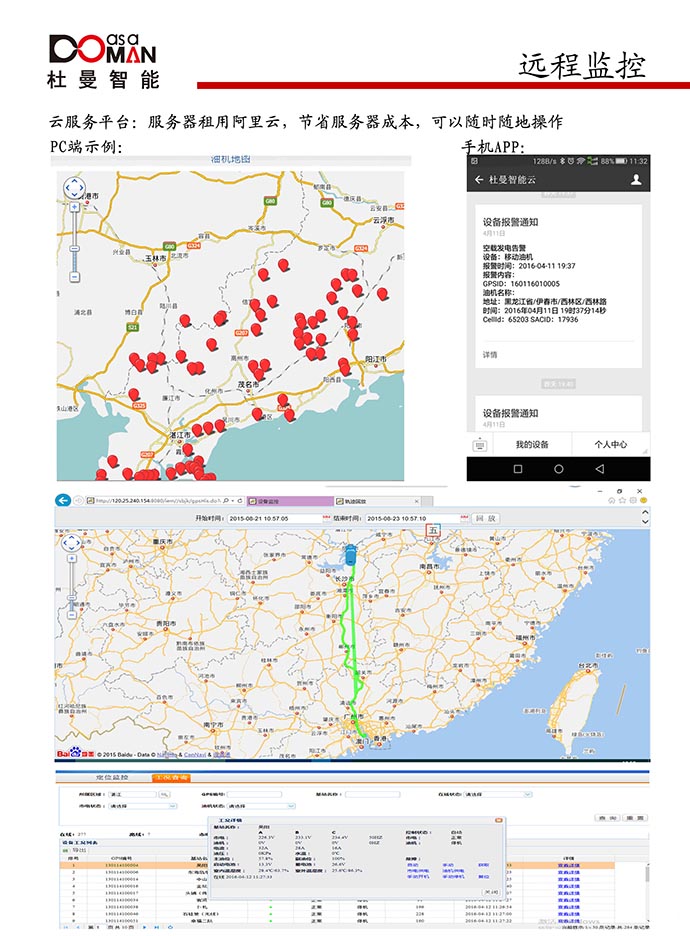Screen dimensions: 690x936
Task: Open 详情 link of first alarm notification
Action: [490, 355]
